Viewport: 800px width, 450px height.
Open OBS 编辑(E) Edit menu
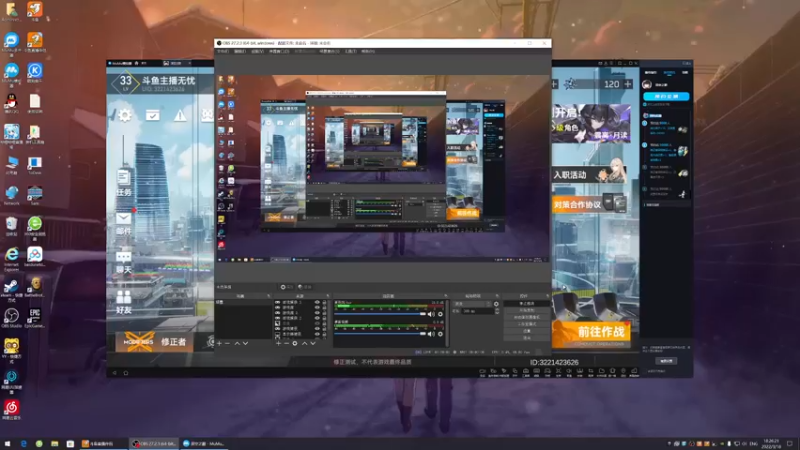click(x=240, y=52)
